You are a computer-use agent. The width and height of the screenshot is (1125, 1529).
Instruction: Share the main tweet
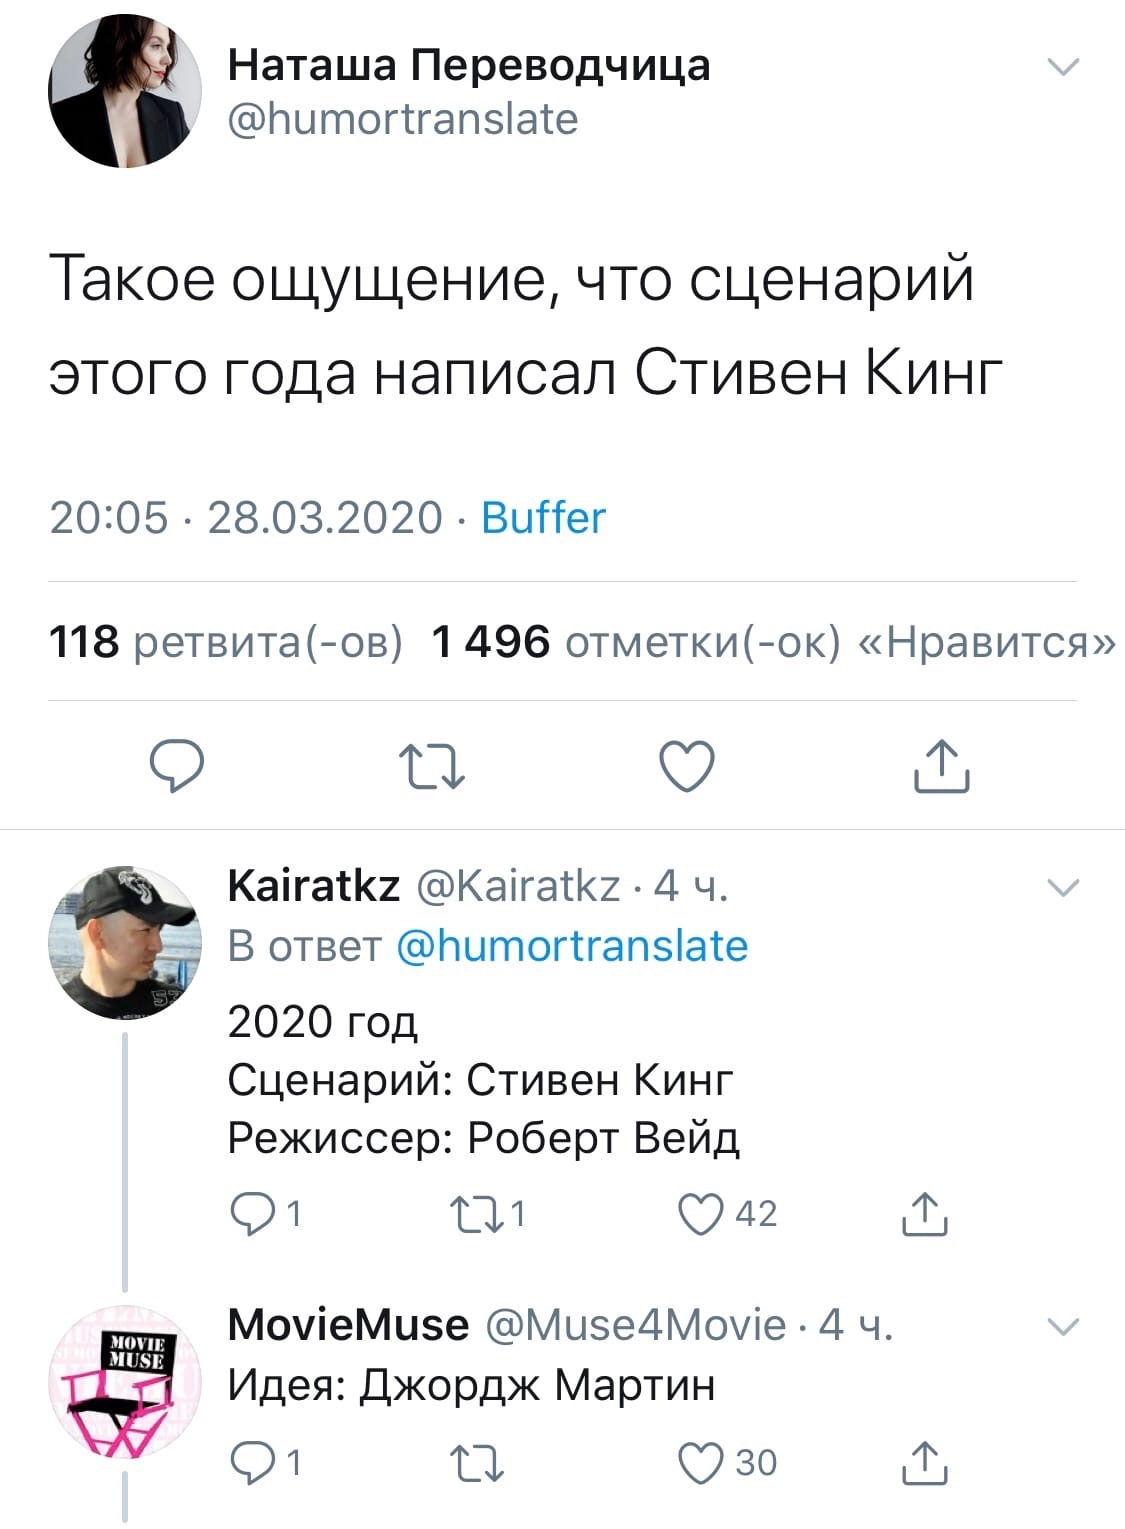(942, 767)
